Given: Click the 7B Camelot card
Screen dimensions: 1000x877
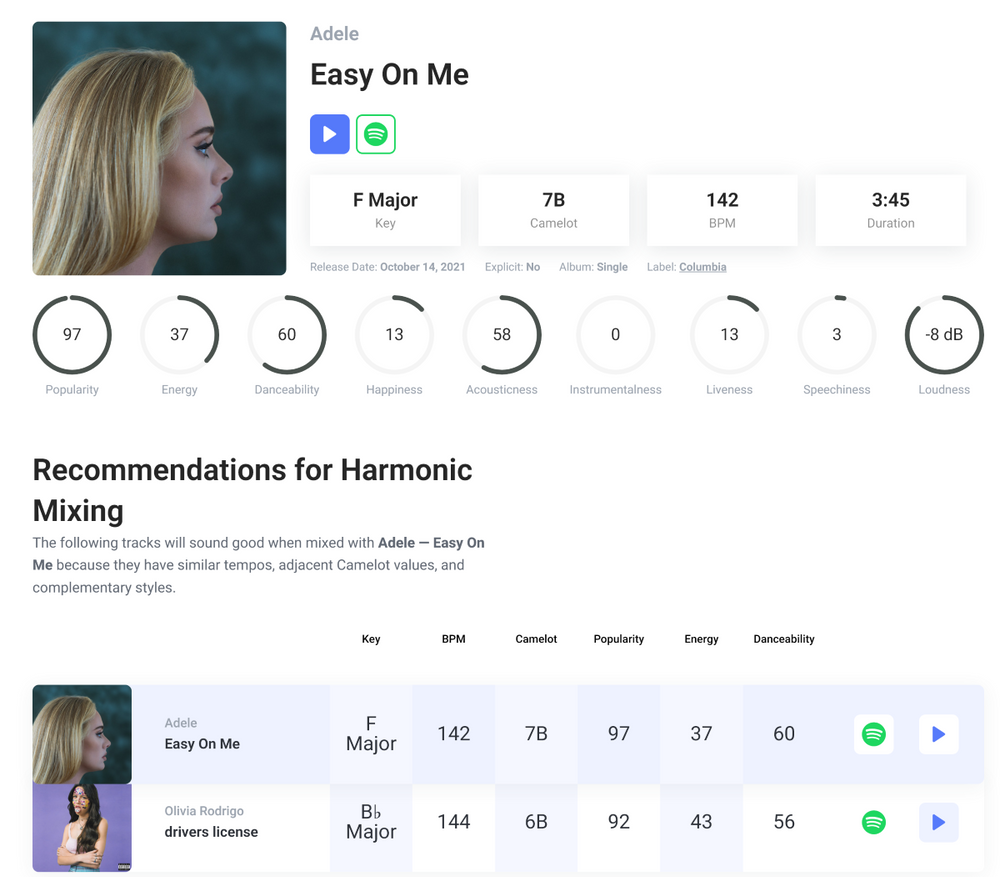Looking at the screenshot, I should point(554,210).
